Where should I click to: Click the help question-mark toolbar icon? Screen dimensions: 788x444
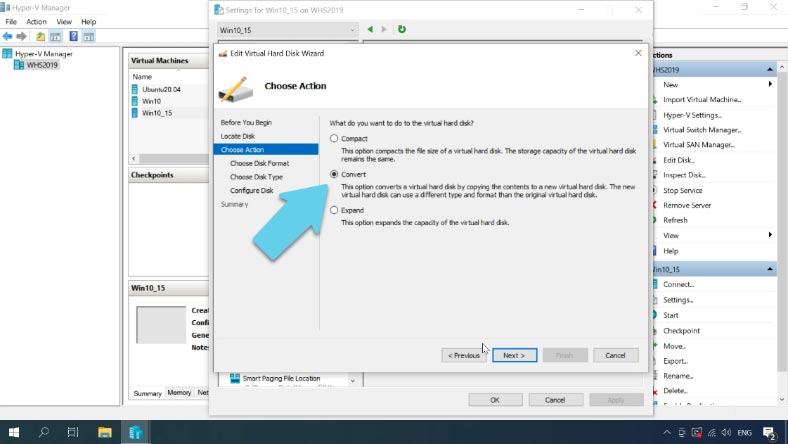coord(73,36)
